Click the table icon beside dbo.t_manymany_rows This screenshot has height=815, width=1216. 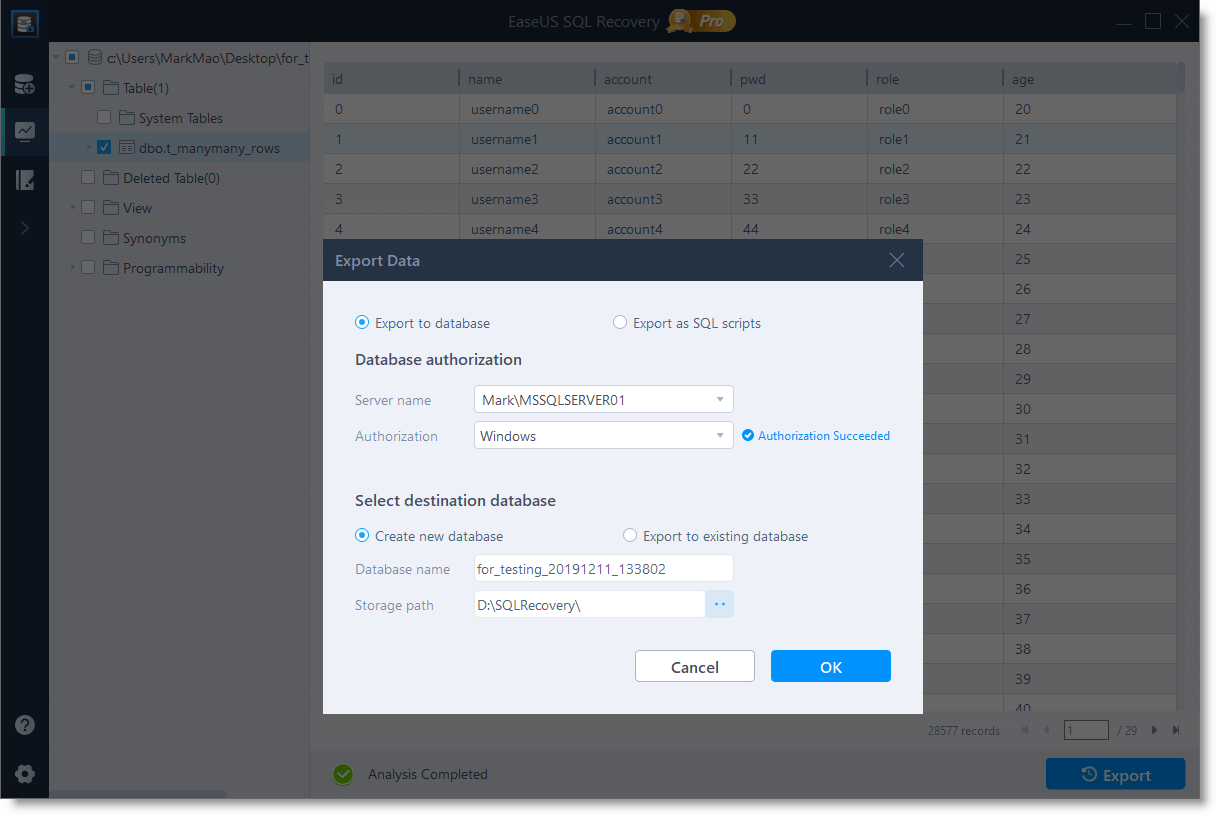click(x=127, y=148)
